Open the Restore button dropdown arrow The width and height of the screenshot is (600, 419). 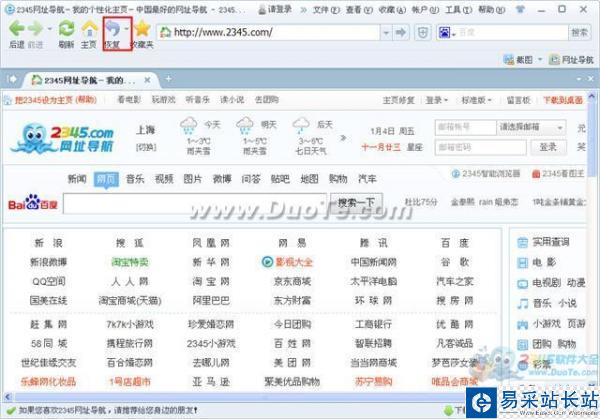click(x=126, y=28)
